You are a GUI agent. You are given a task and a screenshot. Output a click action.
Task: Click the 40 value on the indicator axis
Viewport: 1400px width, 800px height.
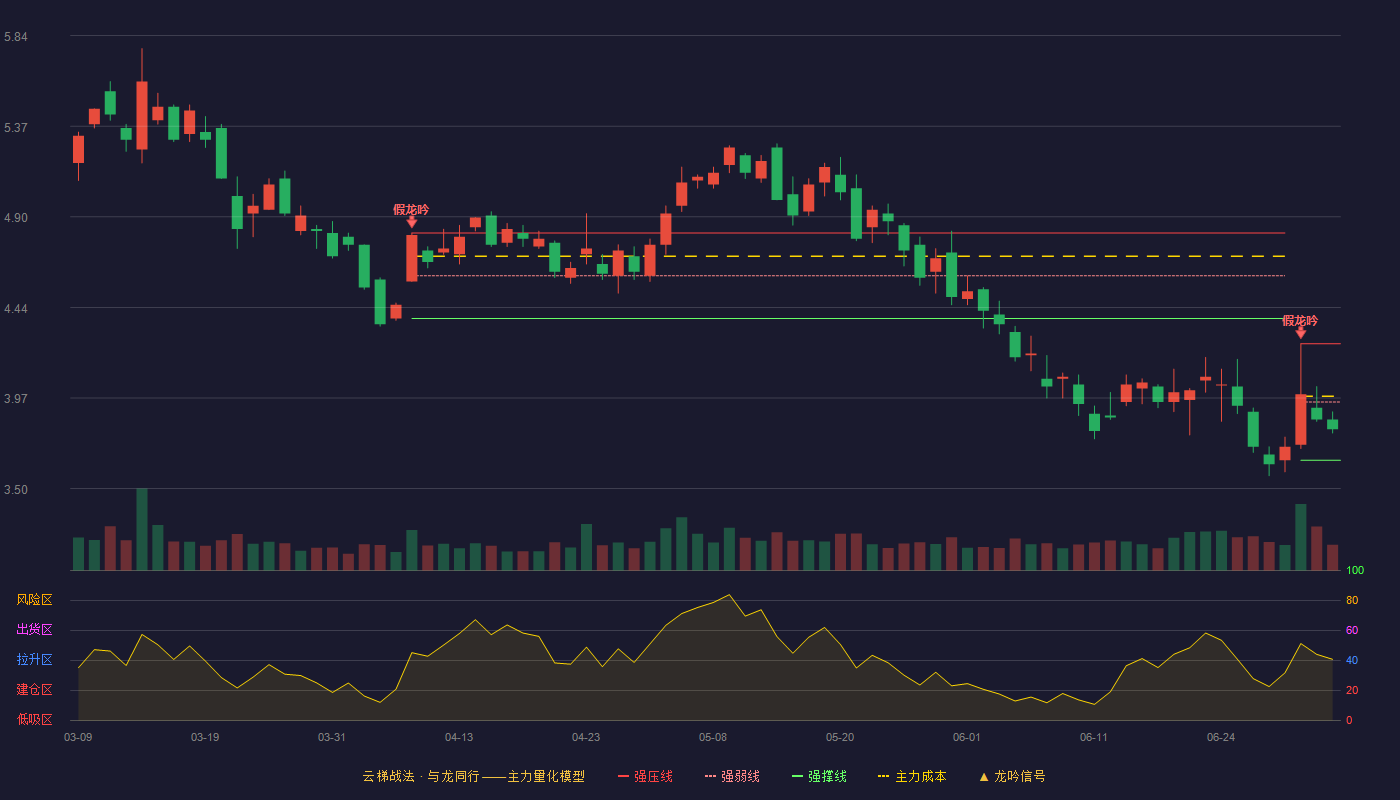[x=1352, y=660]
